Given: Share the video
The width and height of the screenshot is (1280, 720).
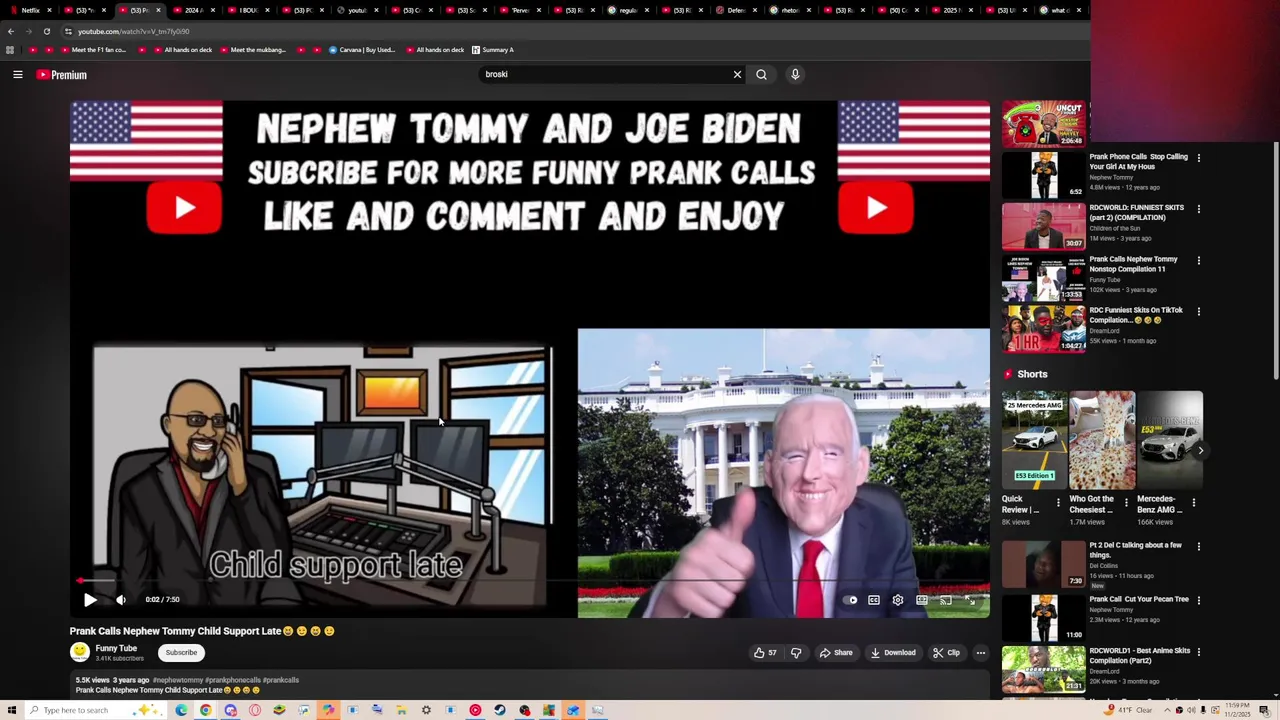Looking at the screenshot, I should tap(836, 653).
